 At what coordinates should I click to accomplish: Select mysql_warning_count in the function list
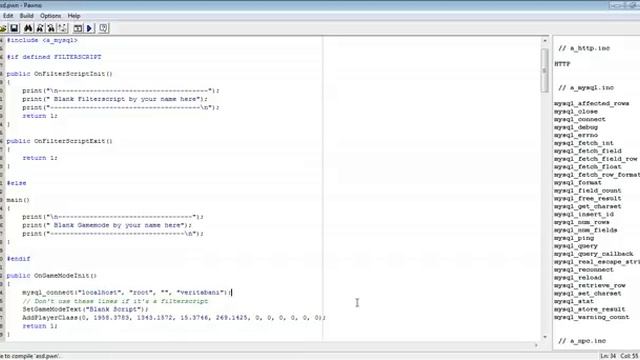pos(591,317)
